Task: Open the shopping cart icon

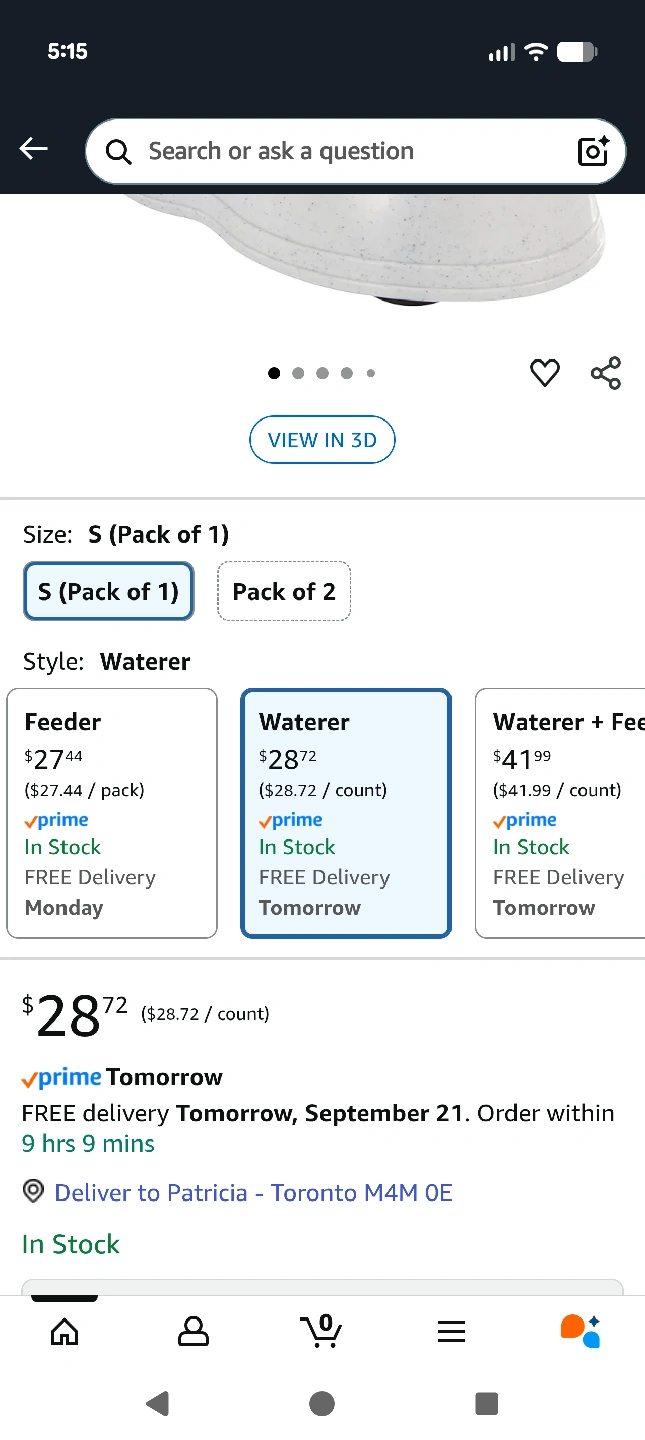Action: (x=321, y=1330)
